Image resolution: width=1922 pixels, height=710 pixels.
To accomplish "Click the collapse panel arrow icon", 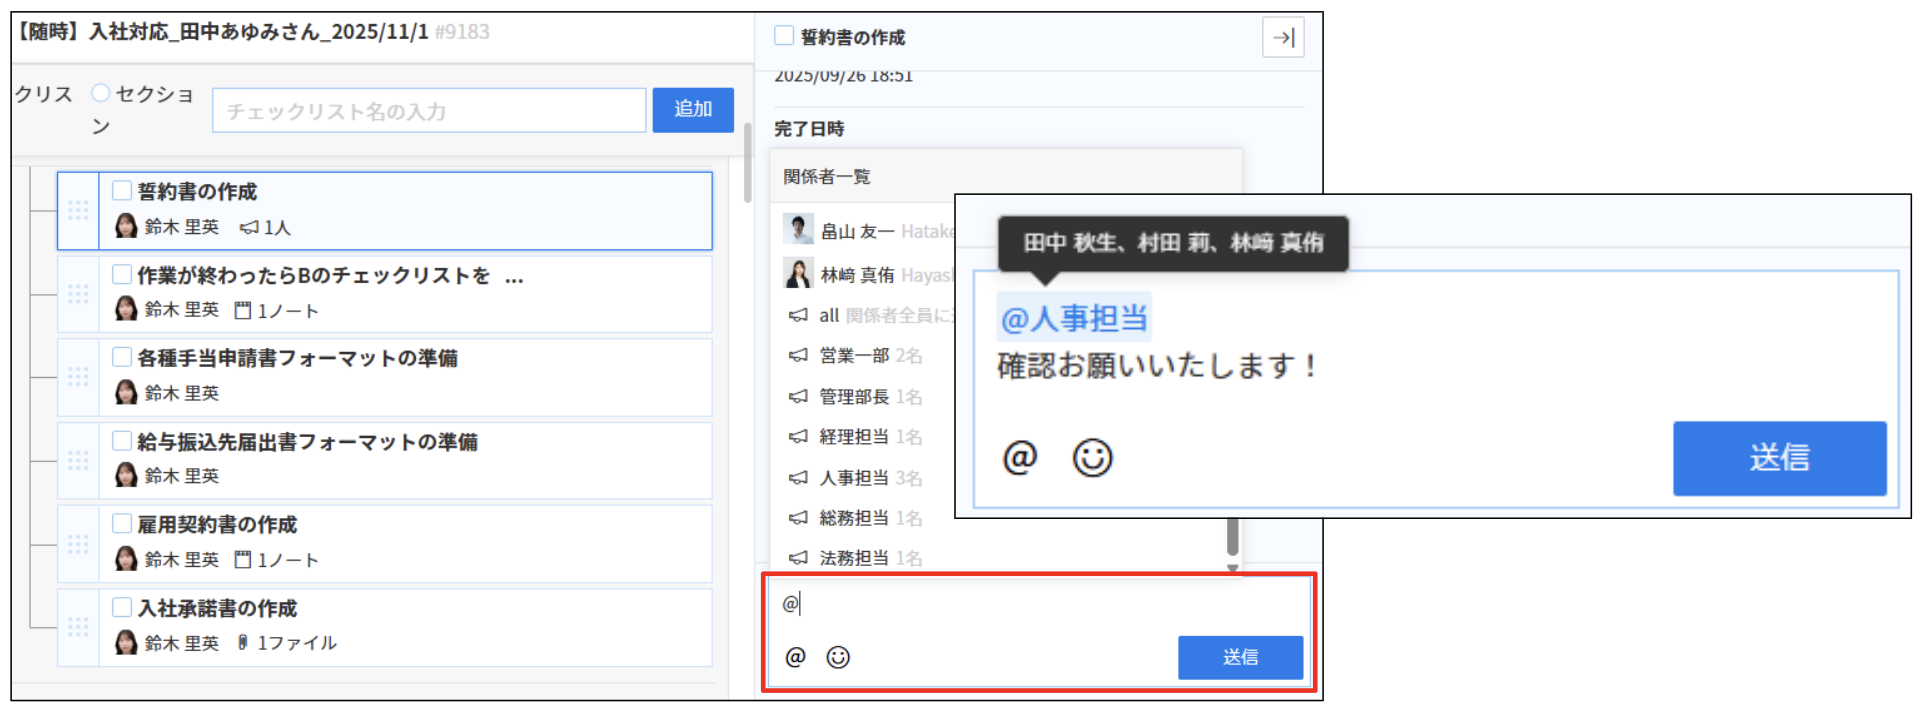I will (x=1283, y=38).
